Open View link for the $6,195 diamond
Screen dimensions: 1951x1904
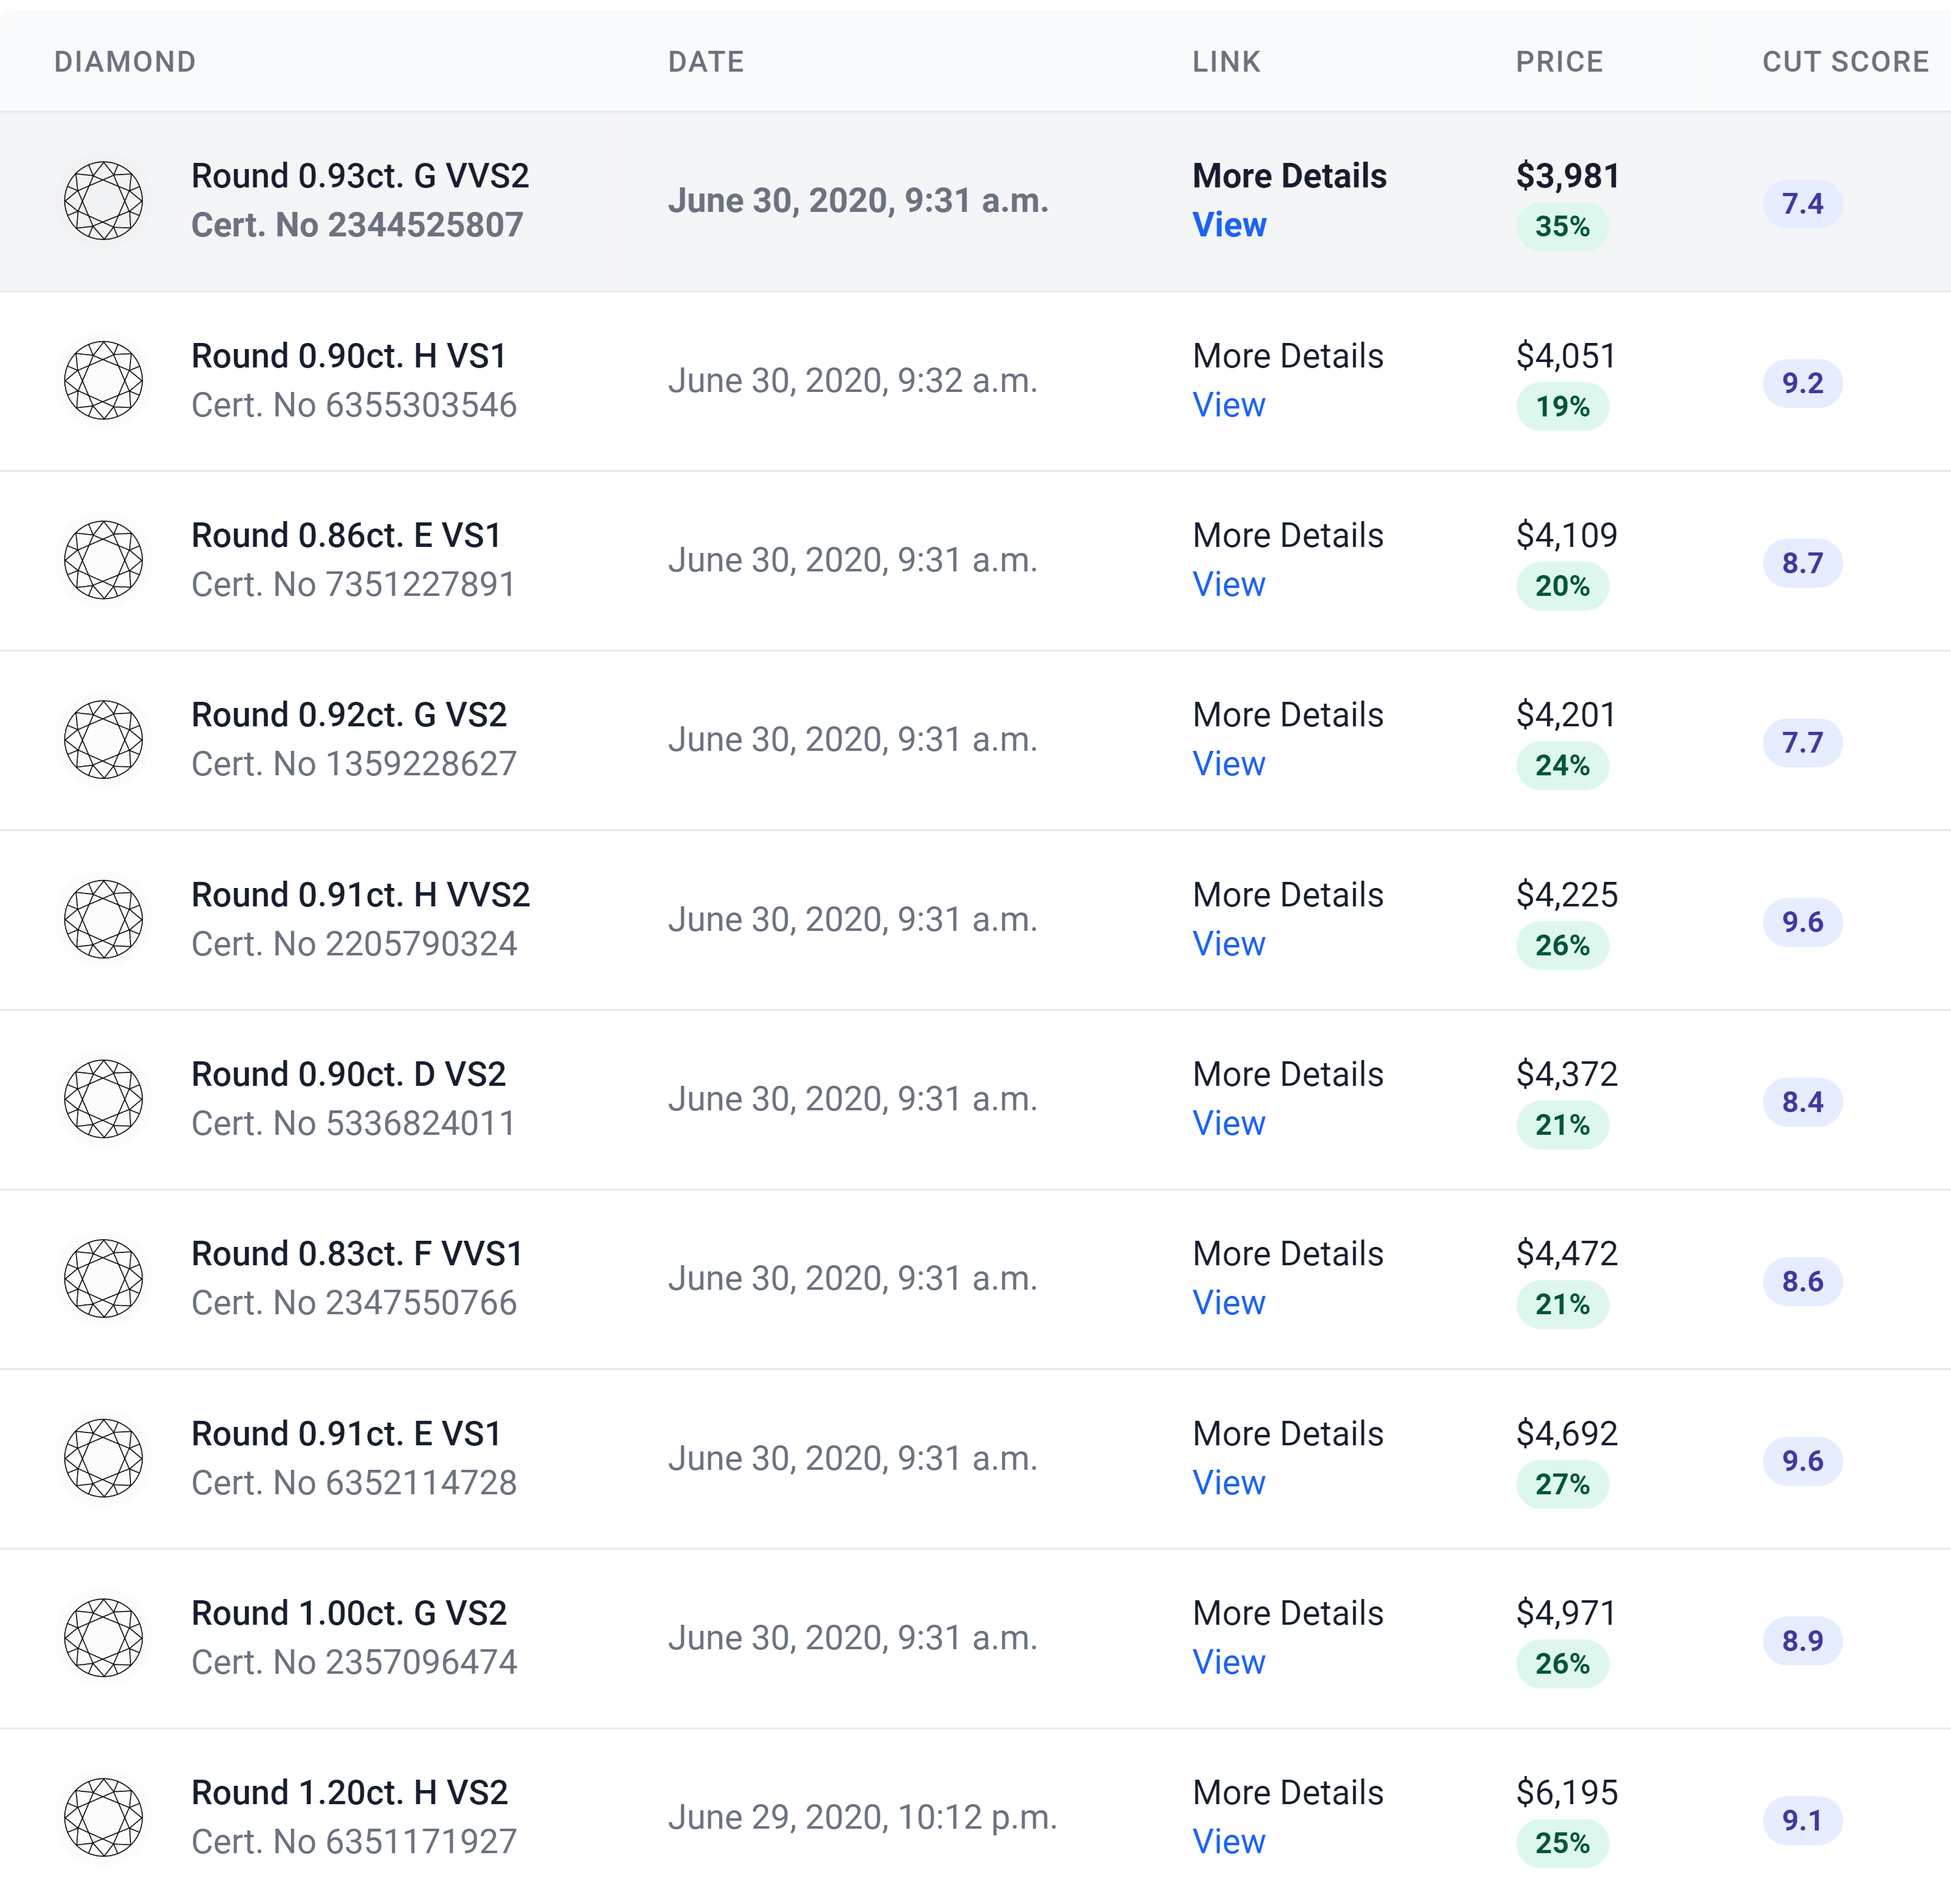tap(1229, 1842)
